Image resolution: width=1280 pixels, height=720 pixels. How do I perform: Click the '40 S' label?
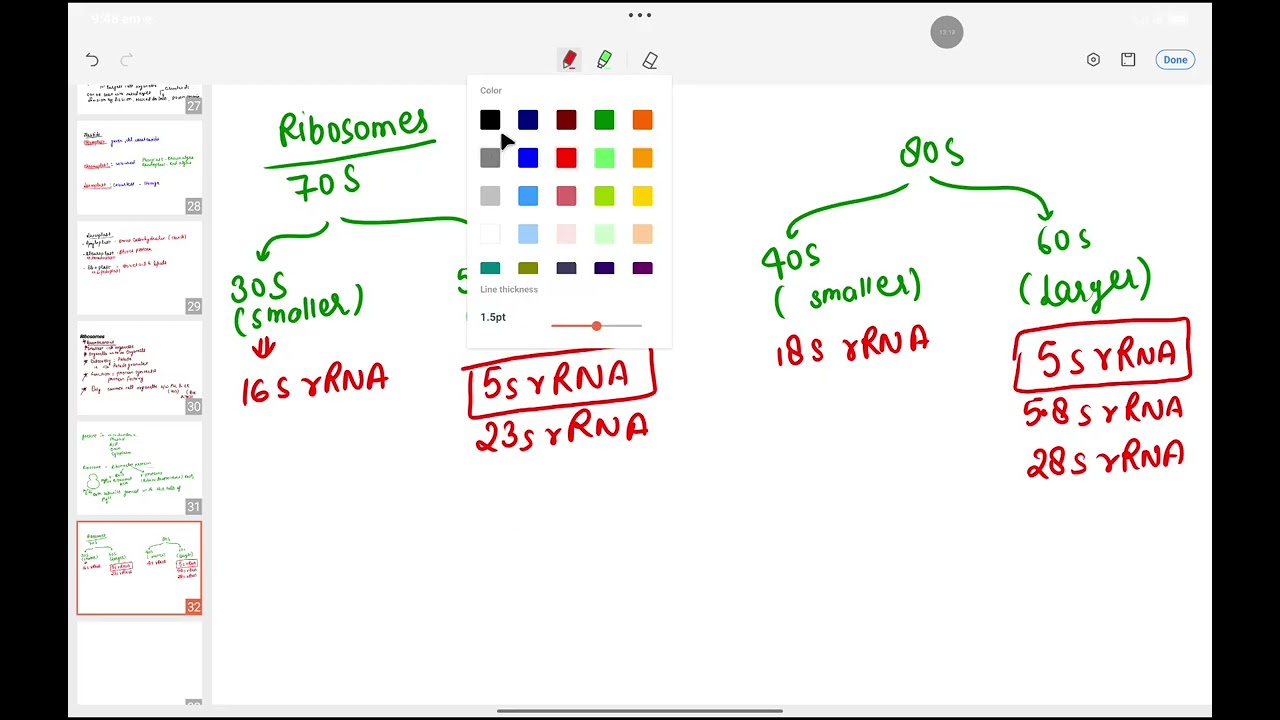click(790, 260)
